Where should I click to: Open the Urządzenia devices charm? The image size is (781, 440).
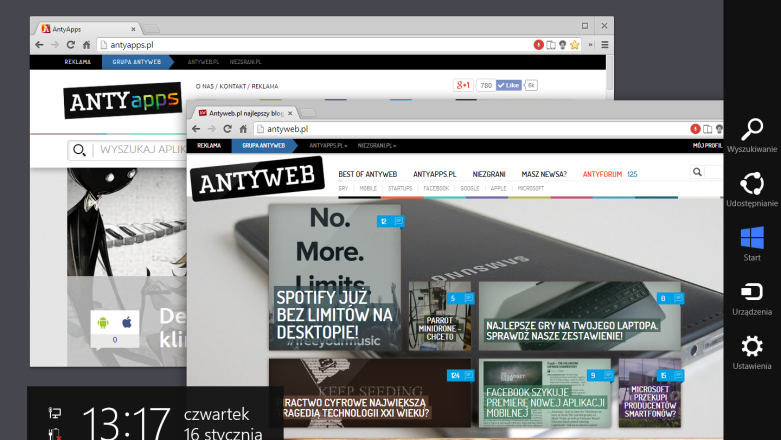click(752, 298)
